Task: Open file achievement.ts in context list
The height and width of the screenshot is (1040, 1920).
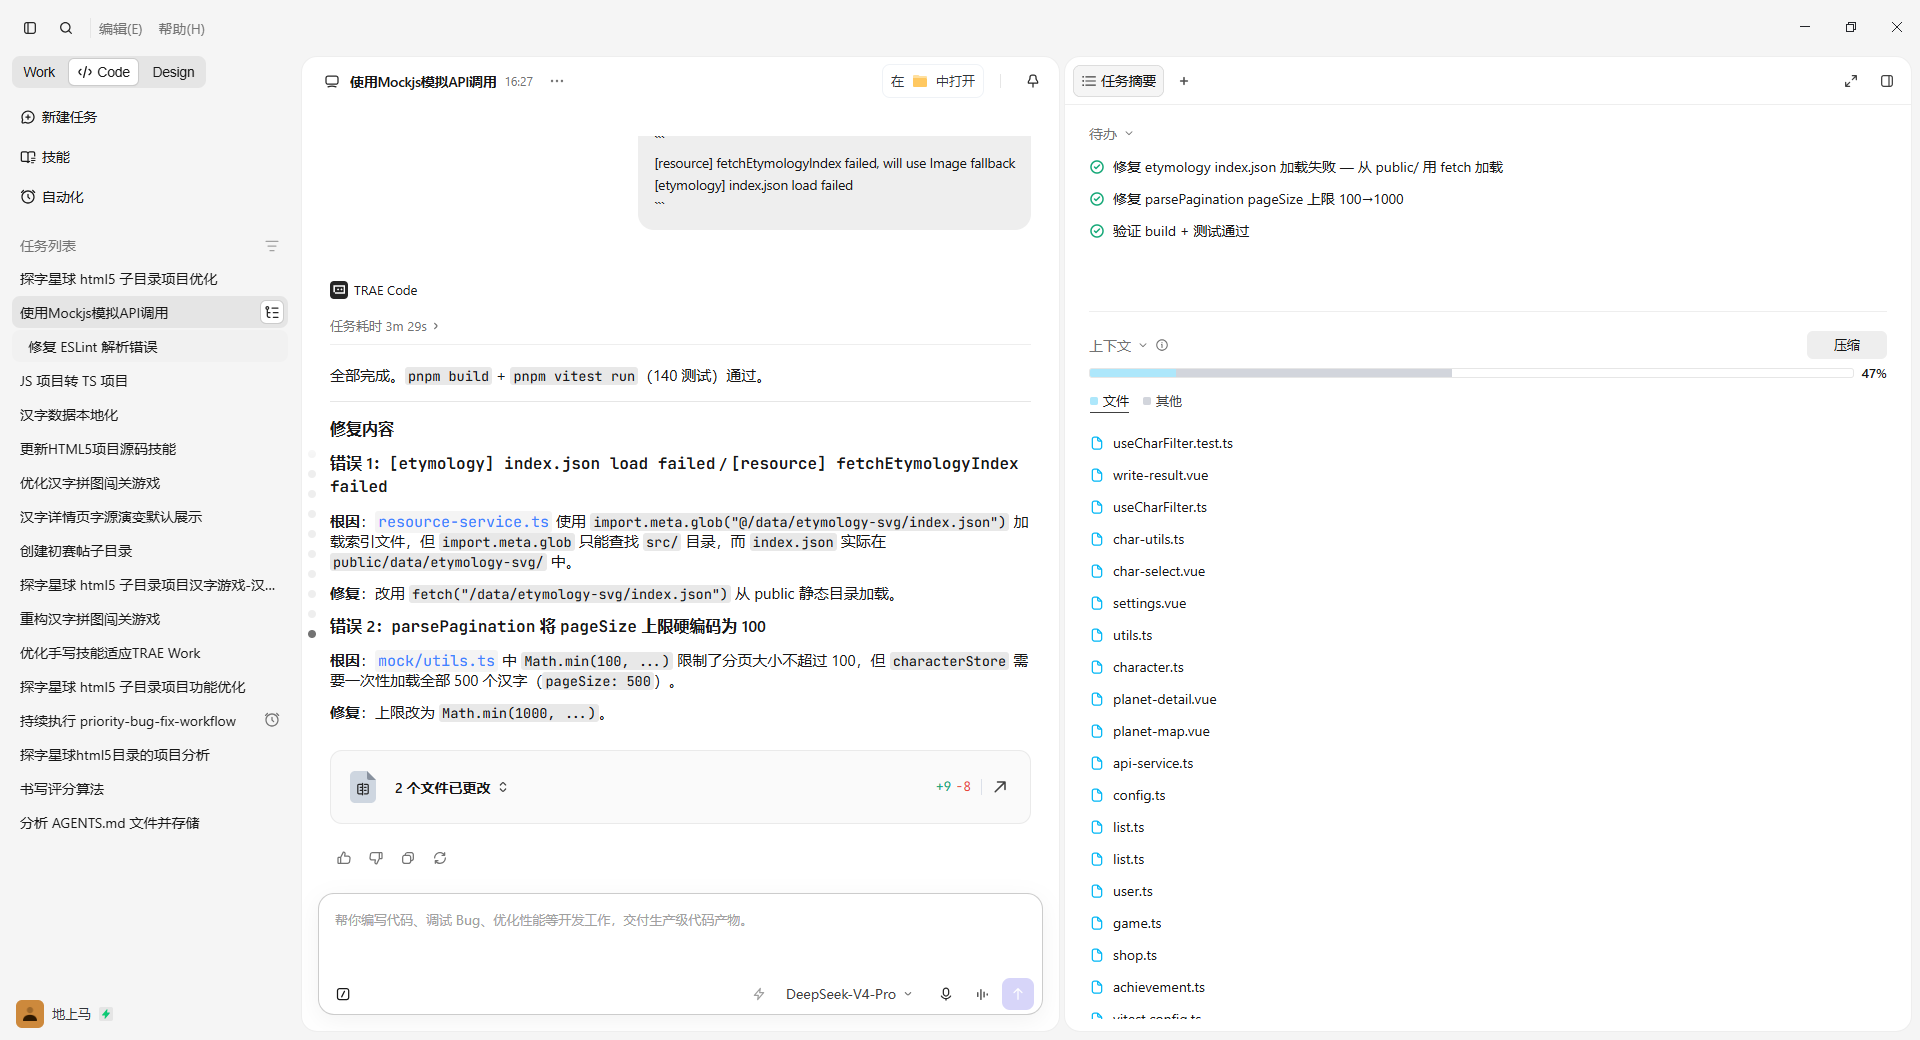Action: 1158,987
